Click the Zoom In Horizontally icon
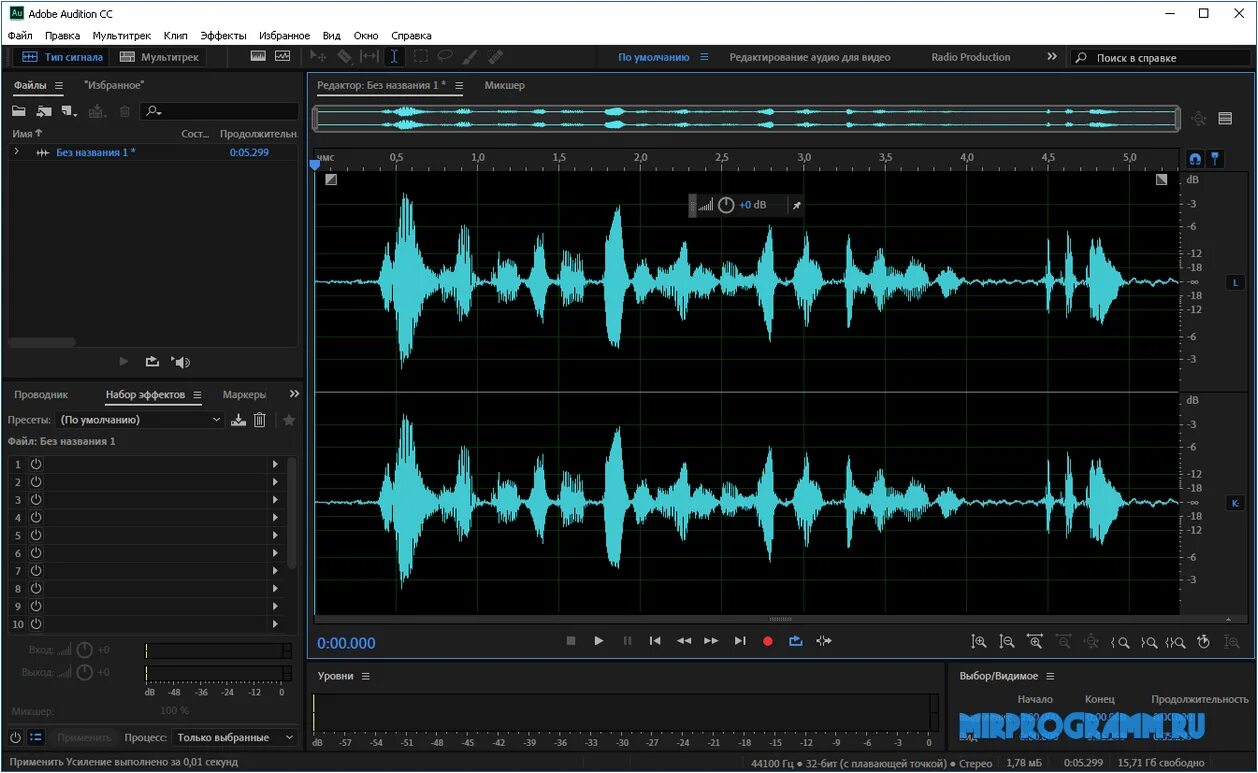 pos(1036,642)
